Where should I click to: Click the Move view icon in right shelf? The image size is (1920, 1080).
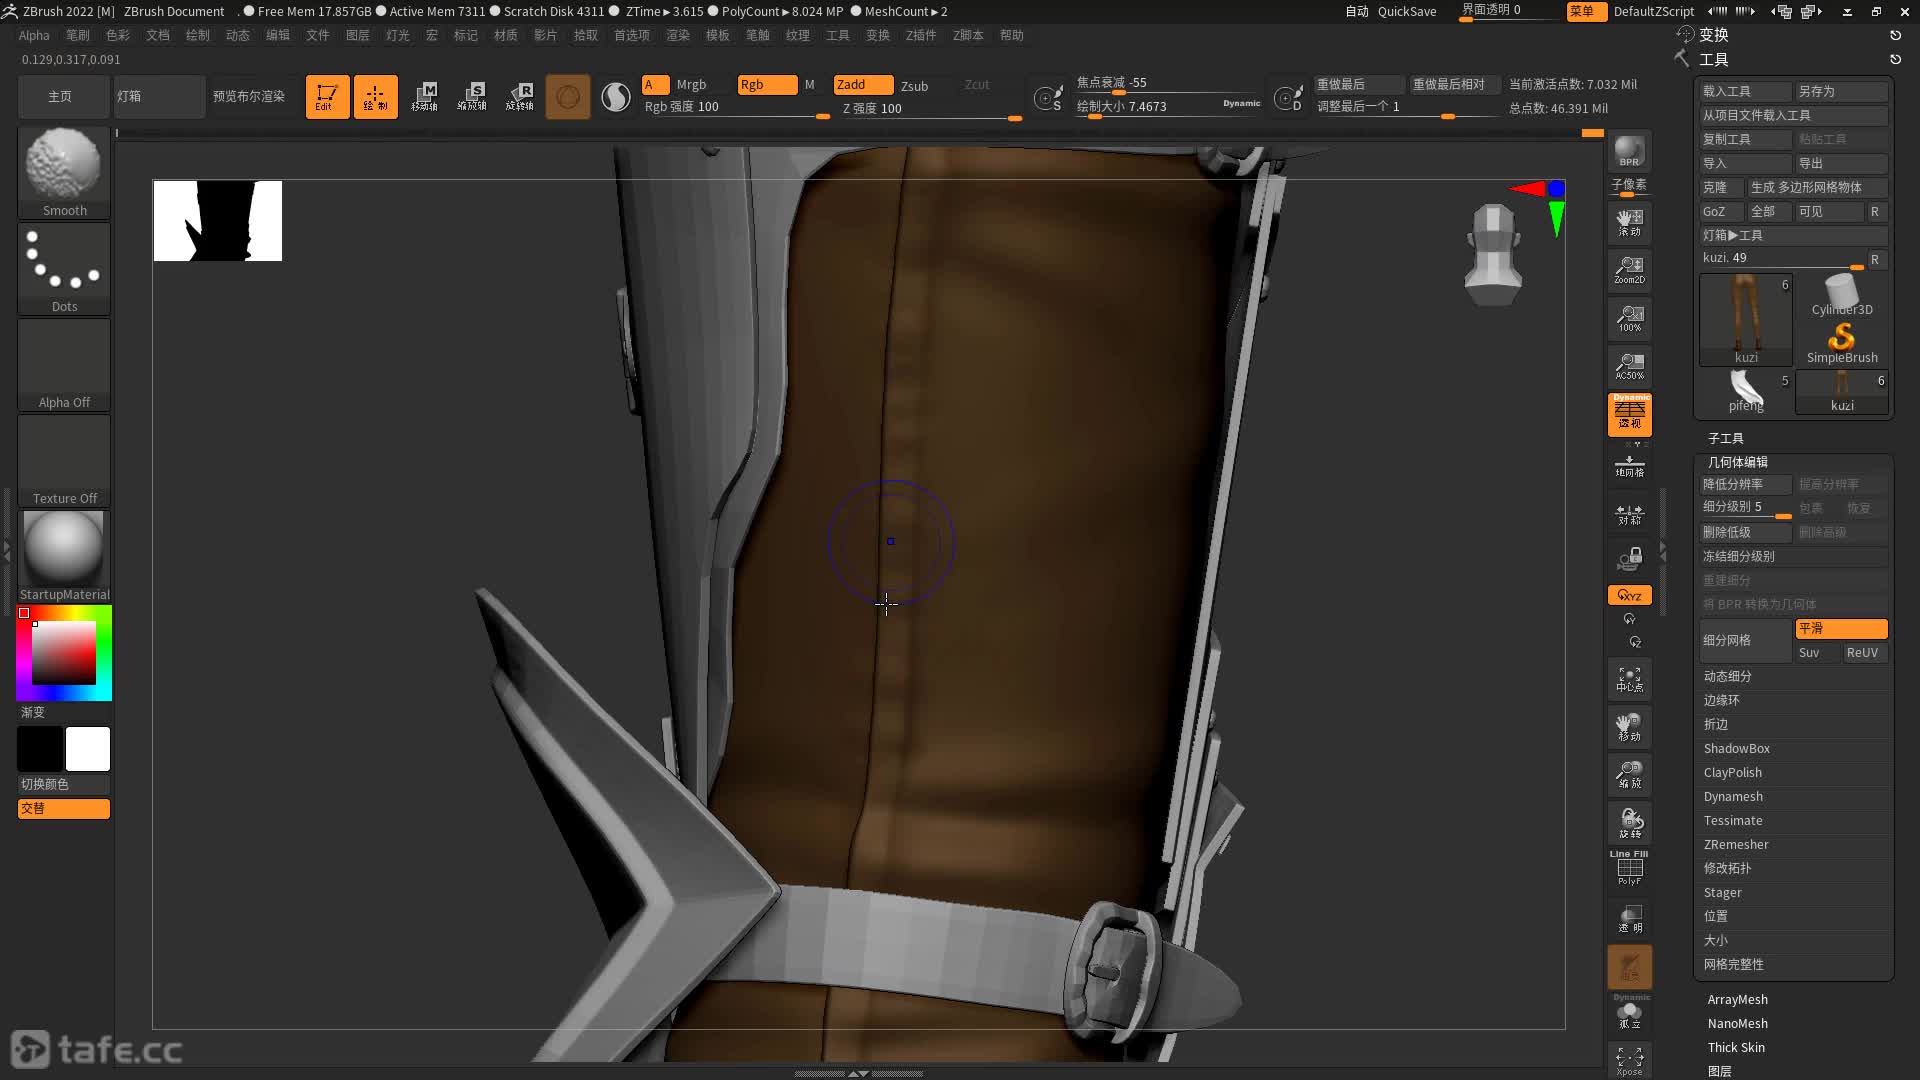[1629, 727]
